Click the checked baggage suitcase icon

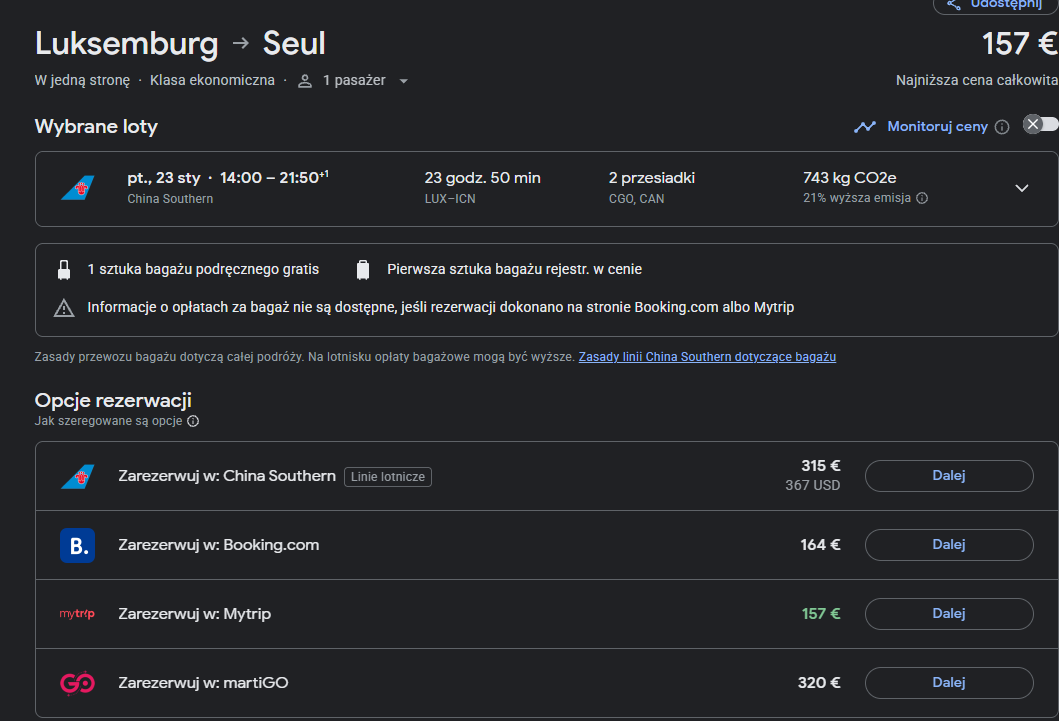pyautogui.click(x=363, y=269)
